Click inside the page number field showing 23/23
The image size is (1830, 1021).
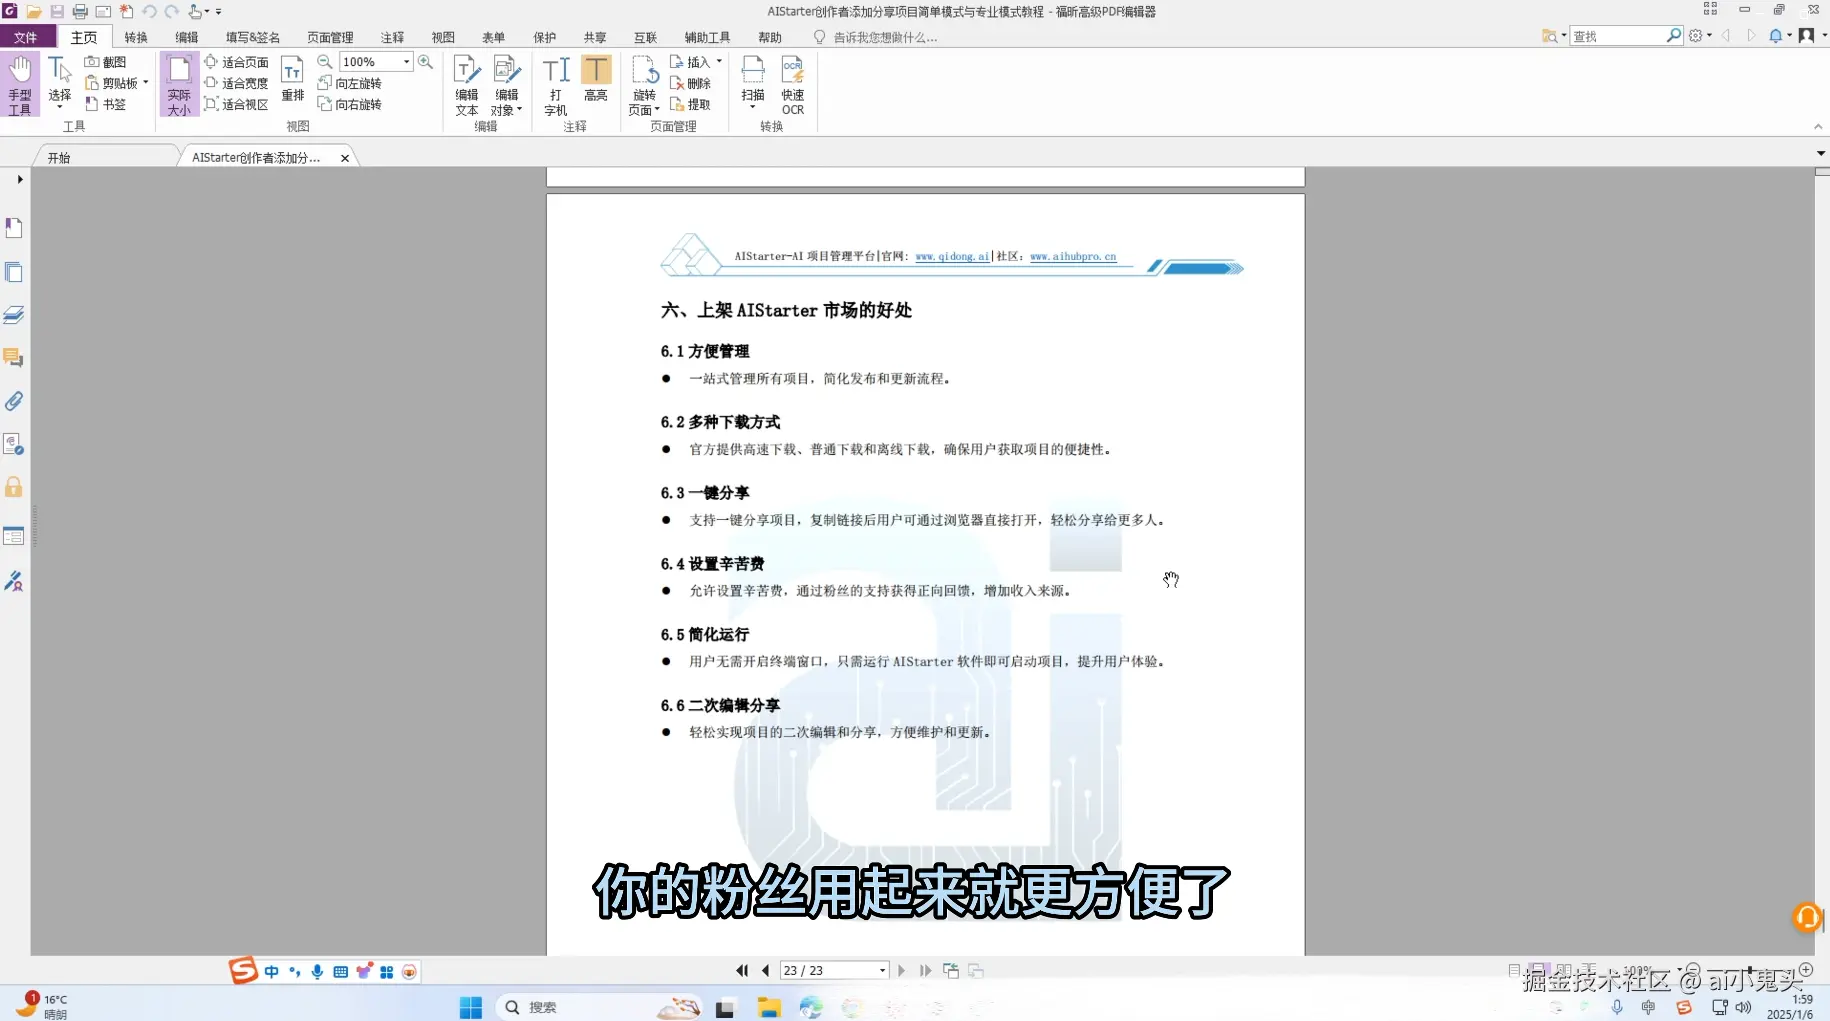(826, 970)
